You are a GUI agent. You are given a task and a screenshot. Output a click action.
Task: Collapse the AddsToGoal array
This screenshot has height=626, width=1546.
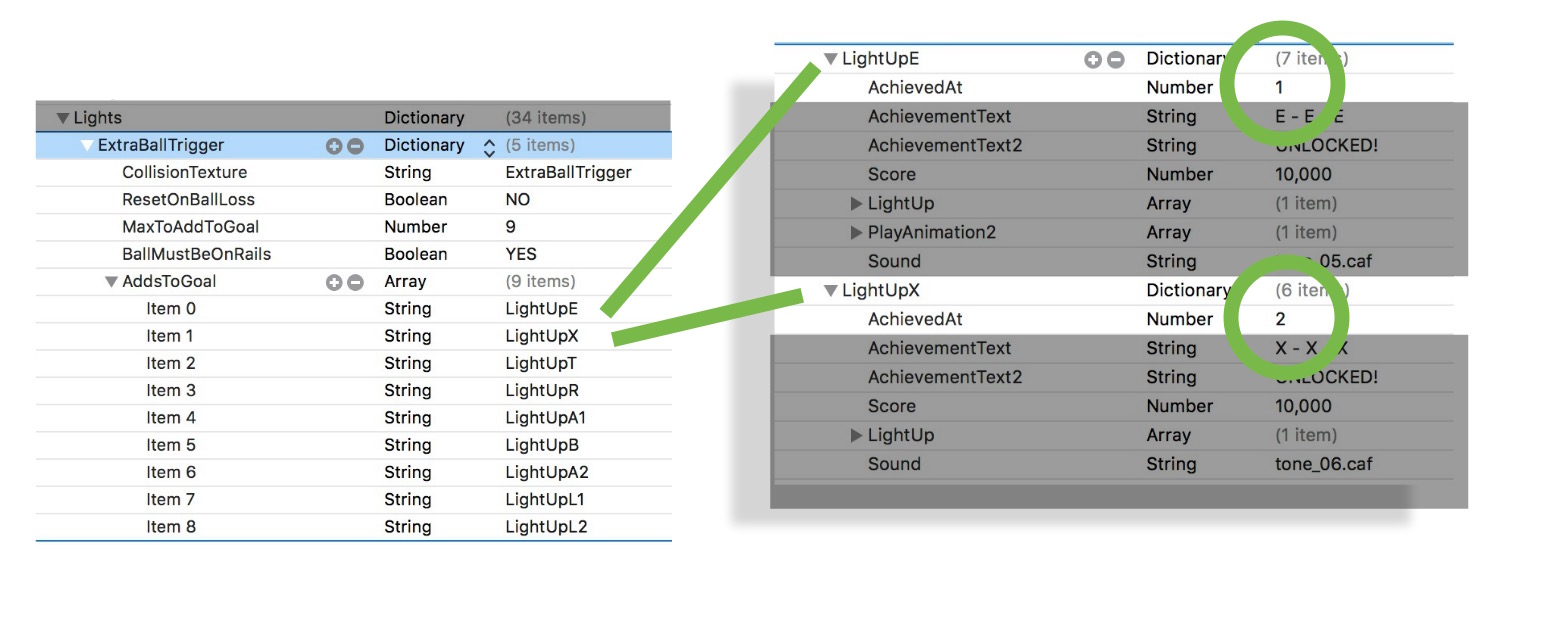(111, 282)
